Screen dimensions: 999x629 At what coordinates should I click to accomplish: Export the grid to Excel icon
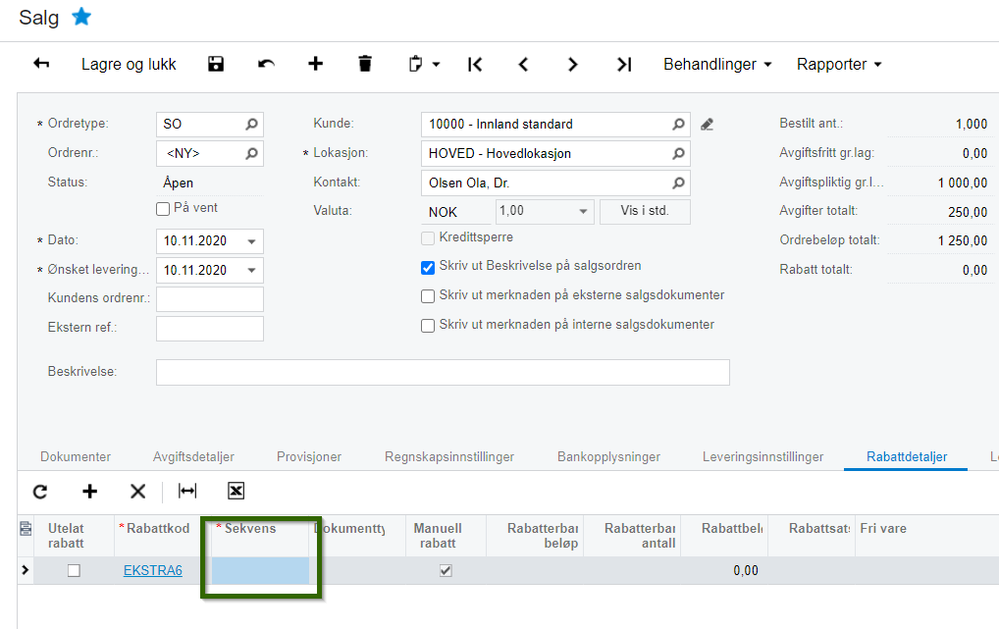coord(236,491)
